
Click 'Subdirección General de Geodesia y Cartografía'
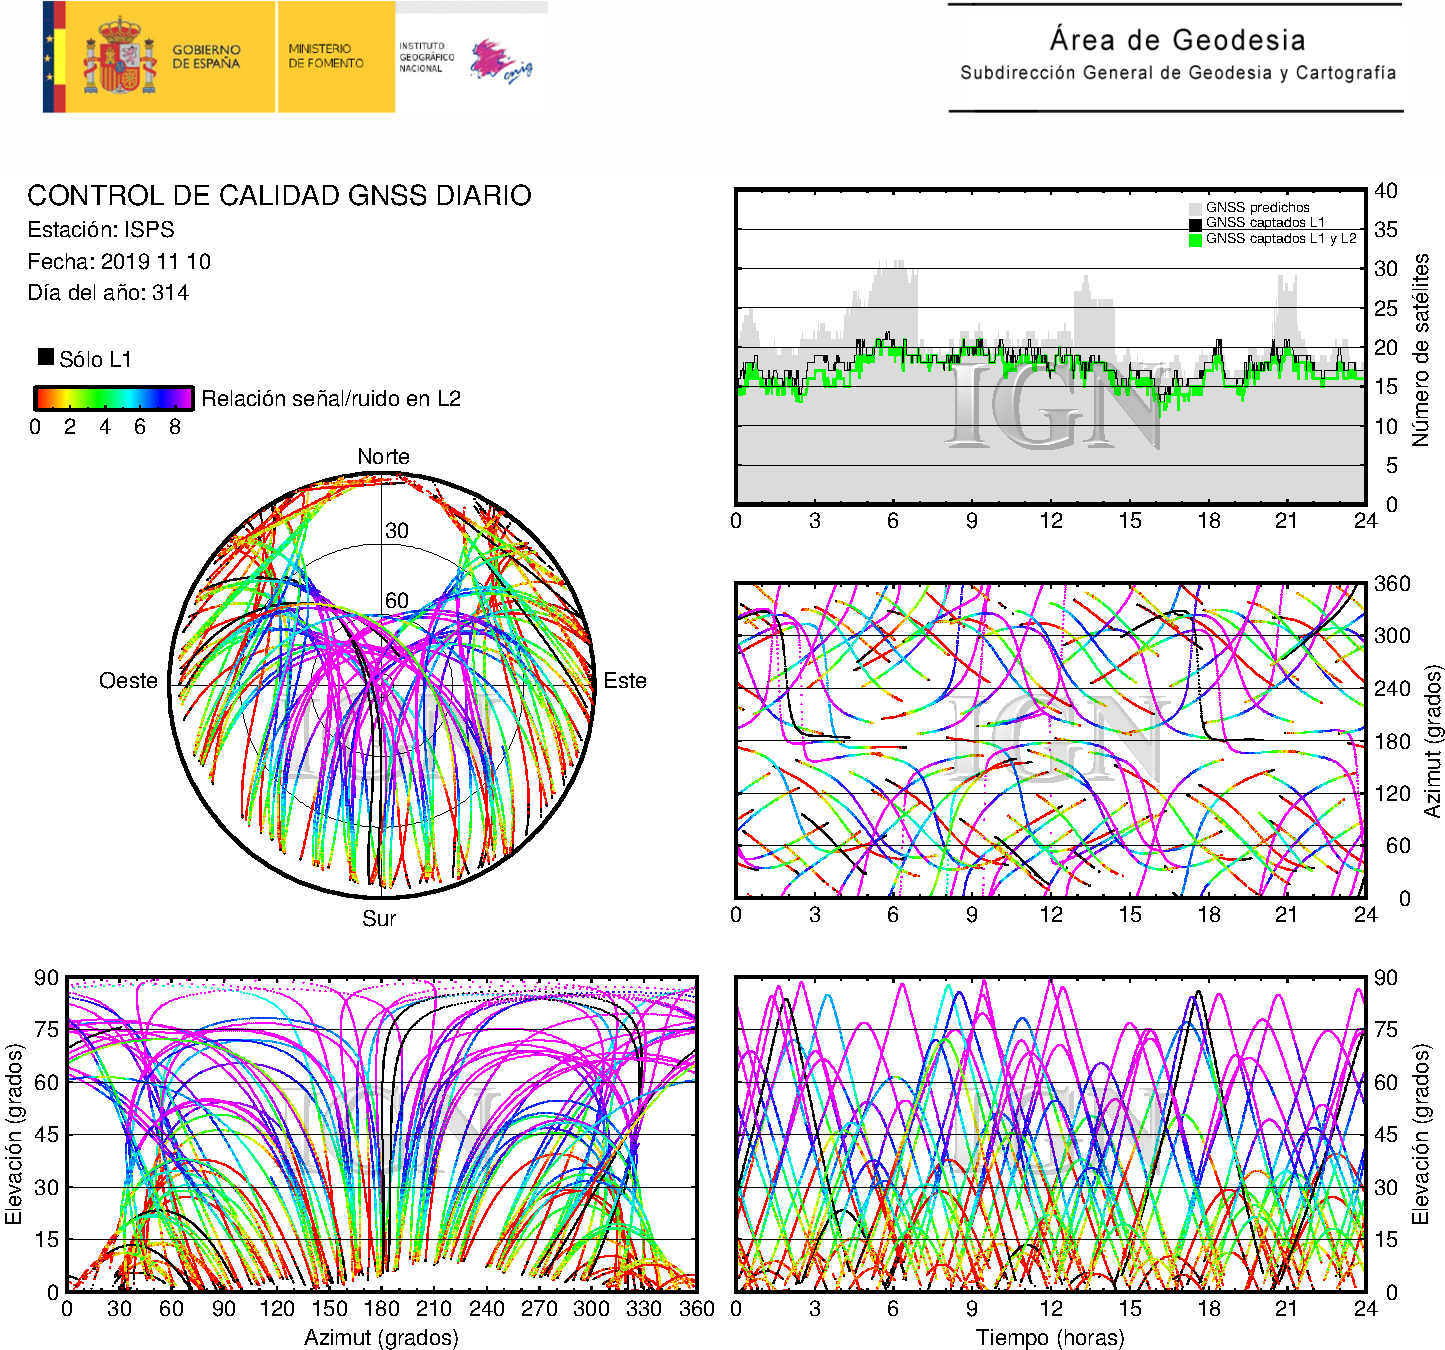[1177, 73]
